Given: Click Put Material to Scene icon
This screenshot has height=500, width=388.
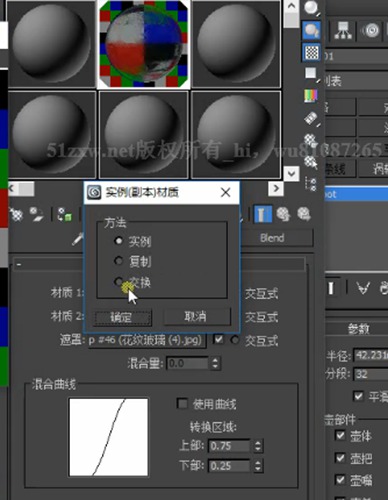Looking at the screenshot, I should [x=37, y=215].
